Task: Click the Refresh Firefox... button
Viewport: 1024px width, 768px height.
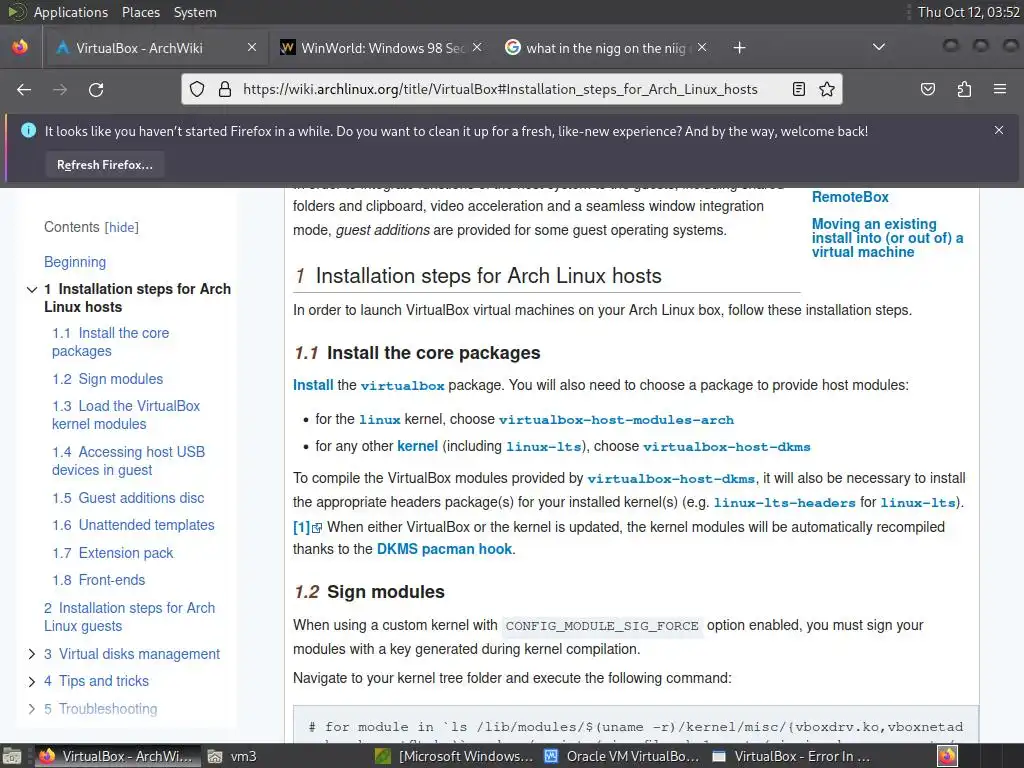Action: [104, 165]
